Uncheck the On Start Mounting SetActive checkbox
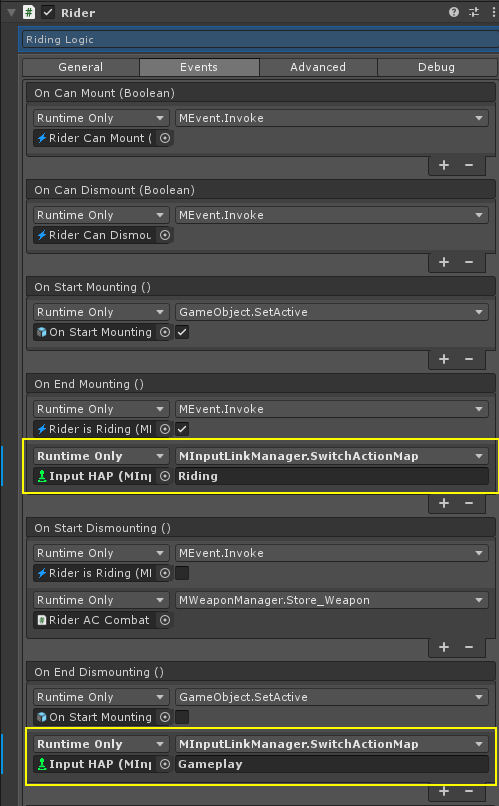The height and width of the screenshot is (806, 499). (x=182, y=332)
